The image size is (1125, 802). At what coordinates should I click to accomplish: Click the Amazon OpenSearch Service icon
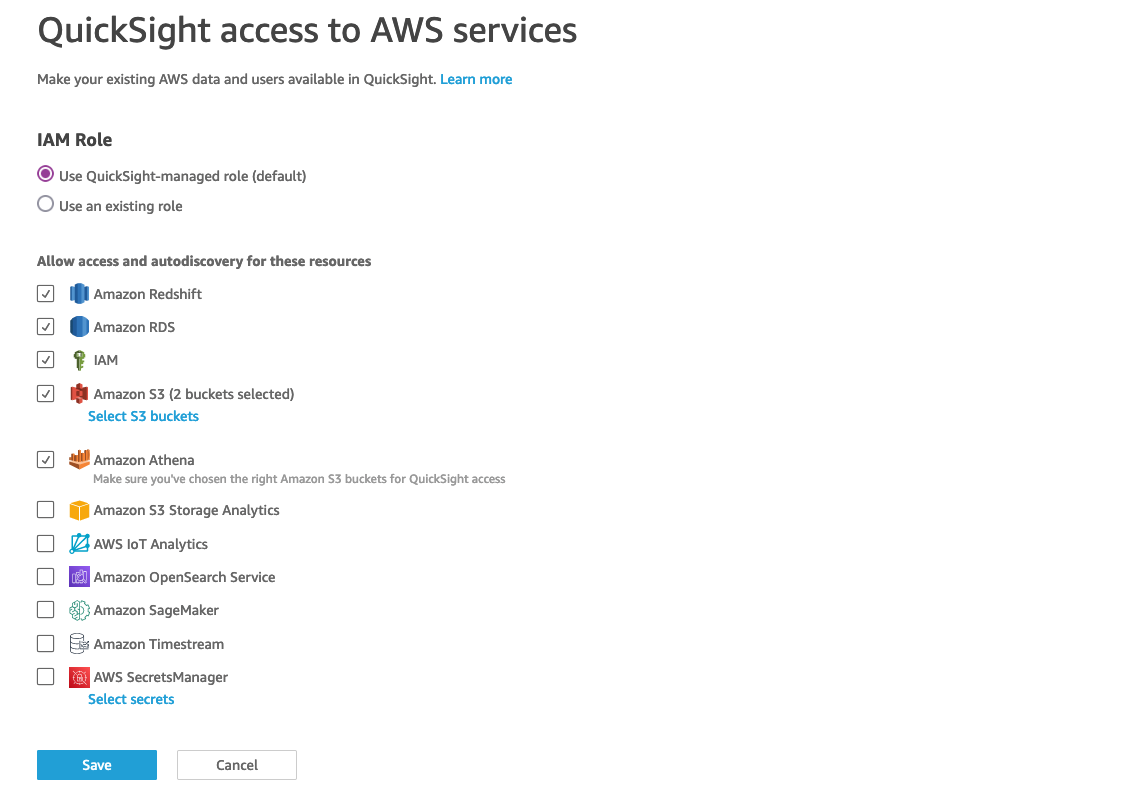pos(79,577)
